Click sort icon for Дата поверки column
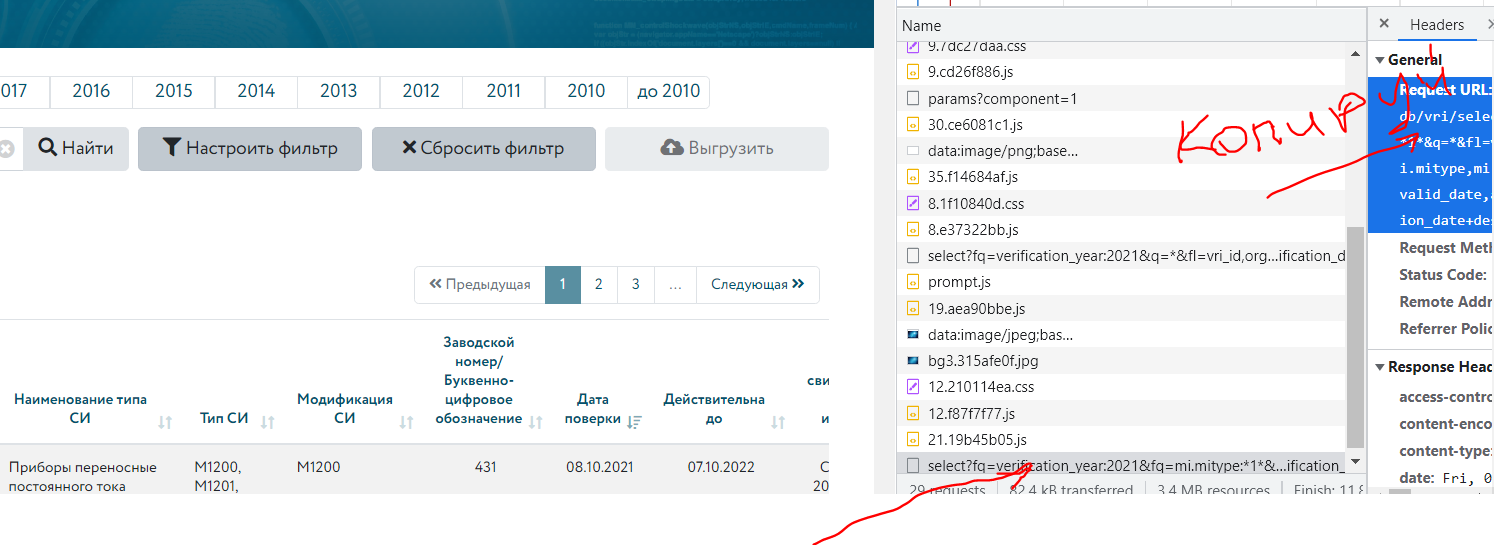The height and width of the screenshot is (545, 1494). pyautogui.click(x=634, y=423)
